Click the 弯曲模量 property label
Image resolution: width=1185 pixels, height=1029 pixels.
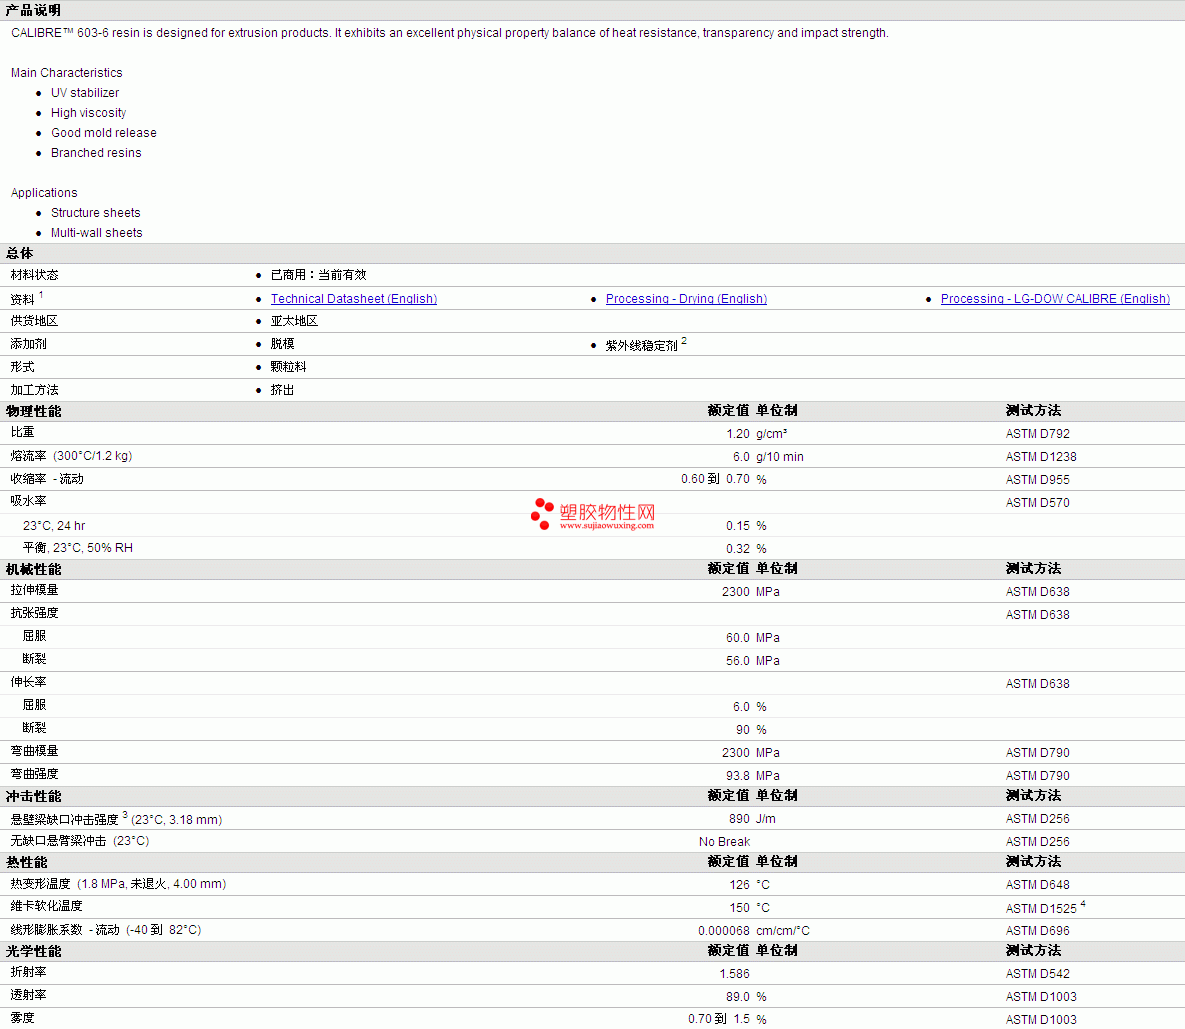point(34,751)
